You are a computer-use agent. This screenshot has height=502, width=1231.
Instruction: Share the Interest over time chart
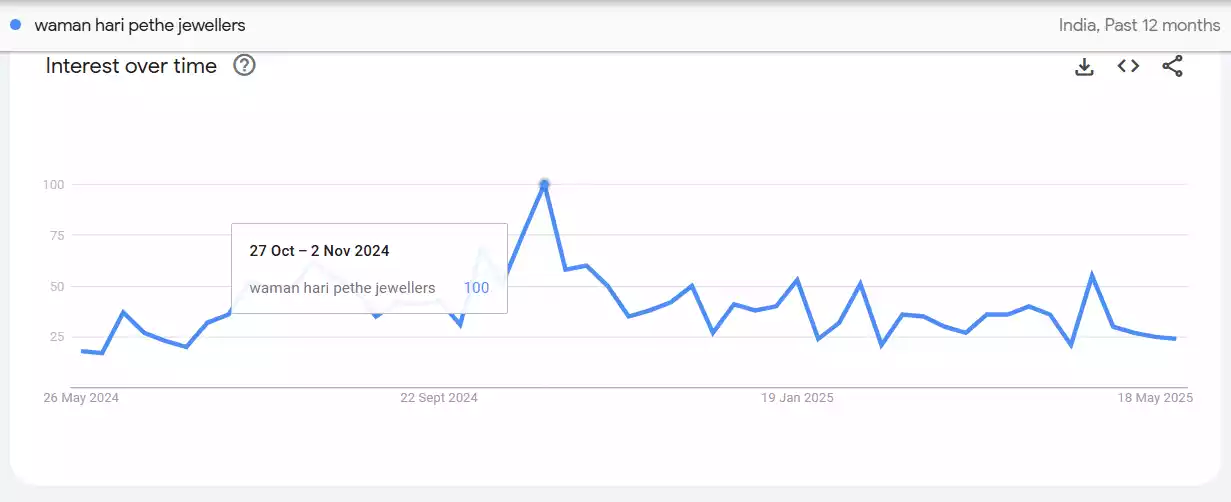click(1172, 67)
